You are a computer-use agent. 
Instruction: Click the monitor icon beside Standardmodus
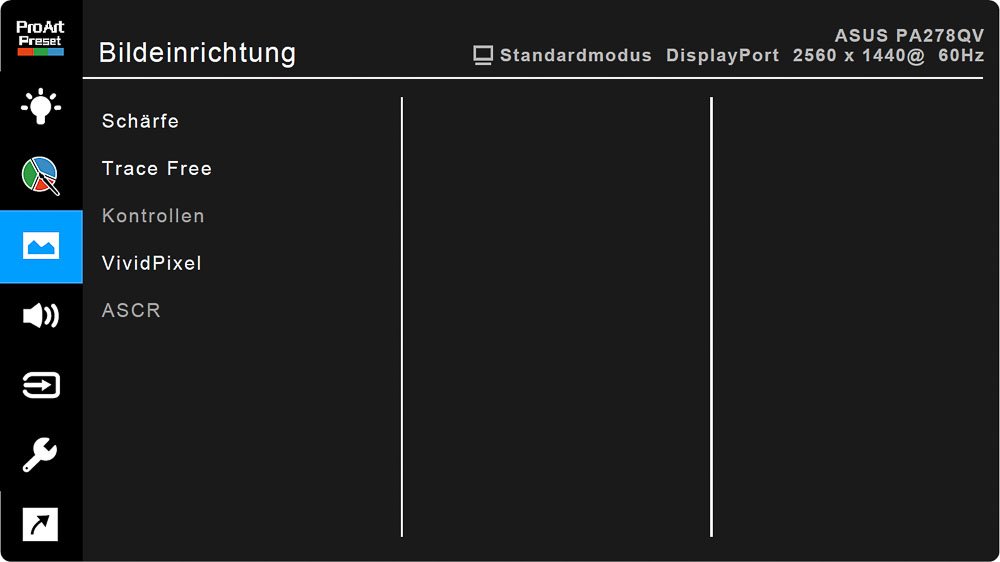(484, 55)
